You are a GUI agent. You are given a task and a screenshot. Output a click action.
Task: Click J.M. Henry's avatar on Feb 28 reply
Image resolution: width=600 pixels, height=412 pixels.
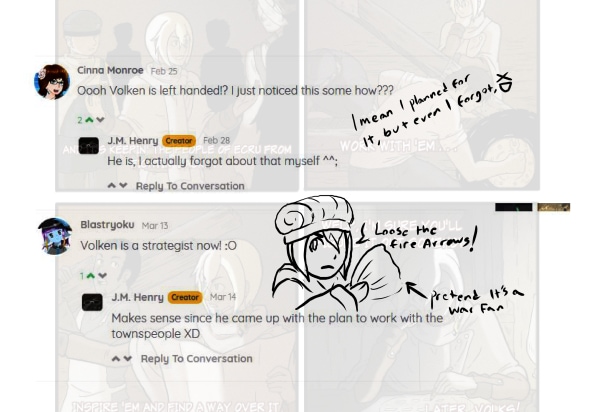coord(89,146)
